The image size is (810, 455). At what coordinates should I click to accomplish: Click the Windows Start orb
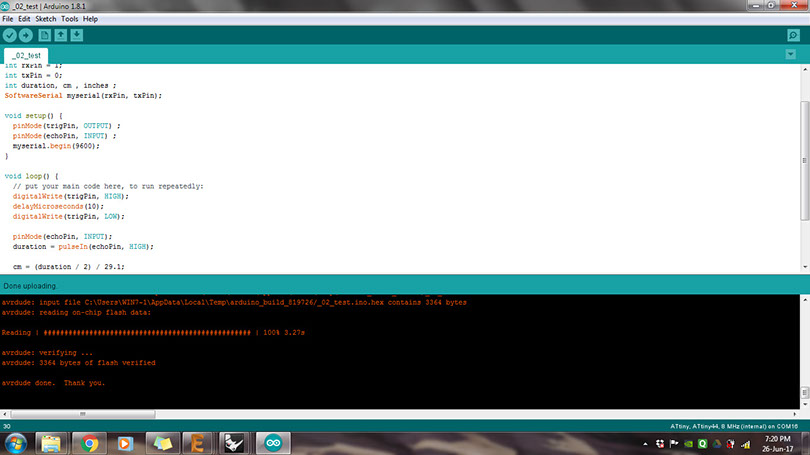click(x=15, y=444)
